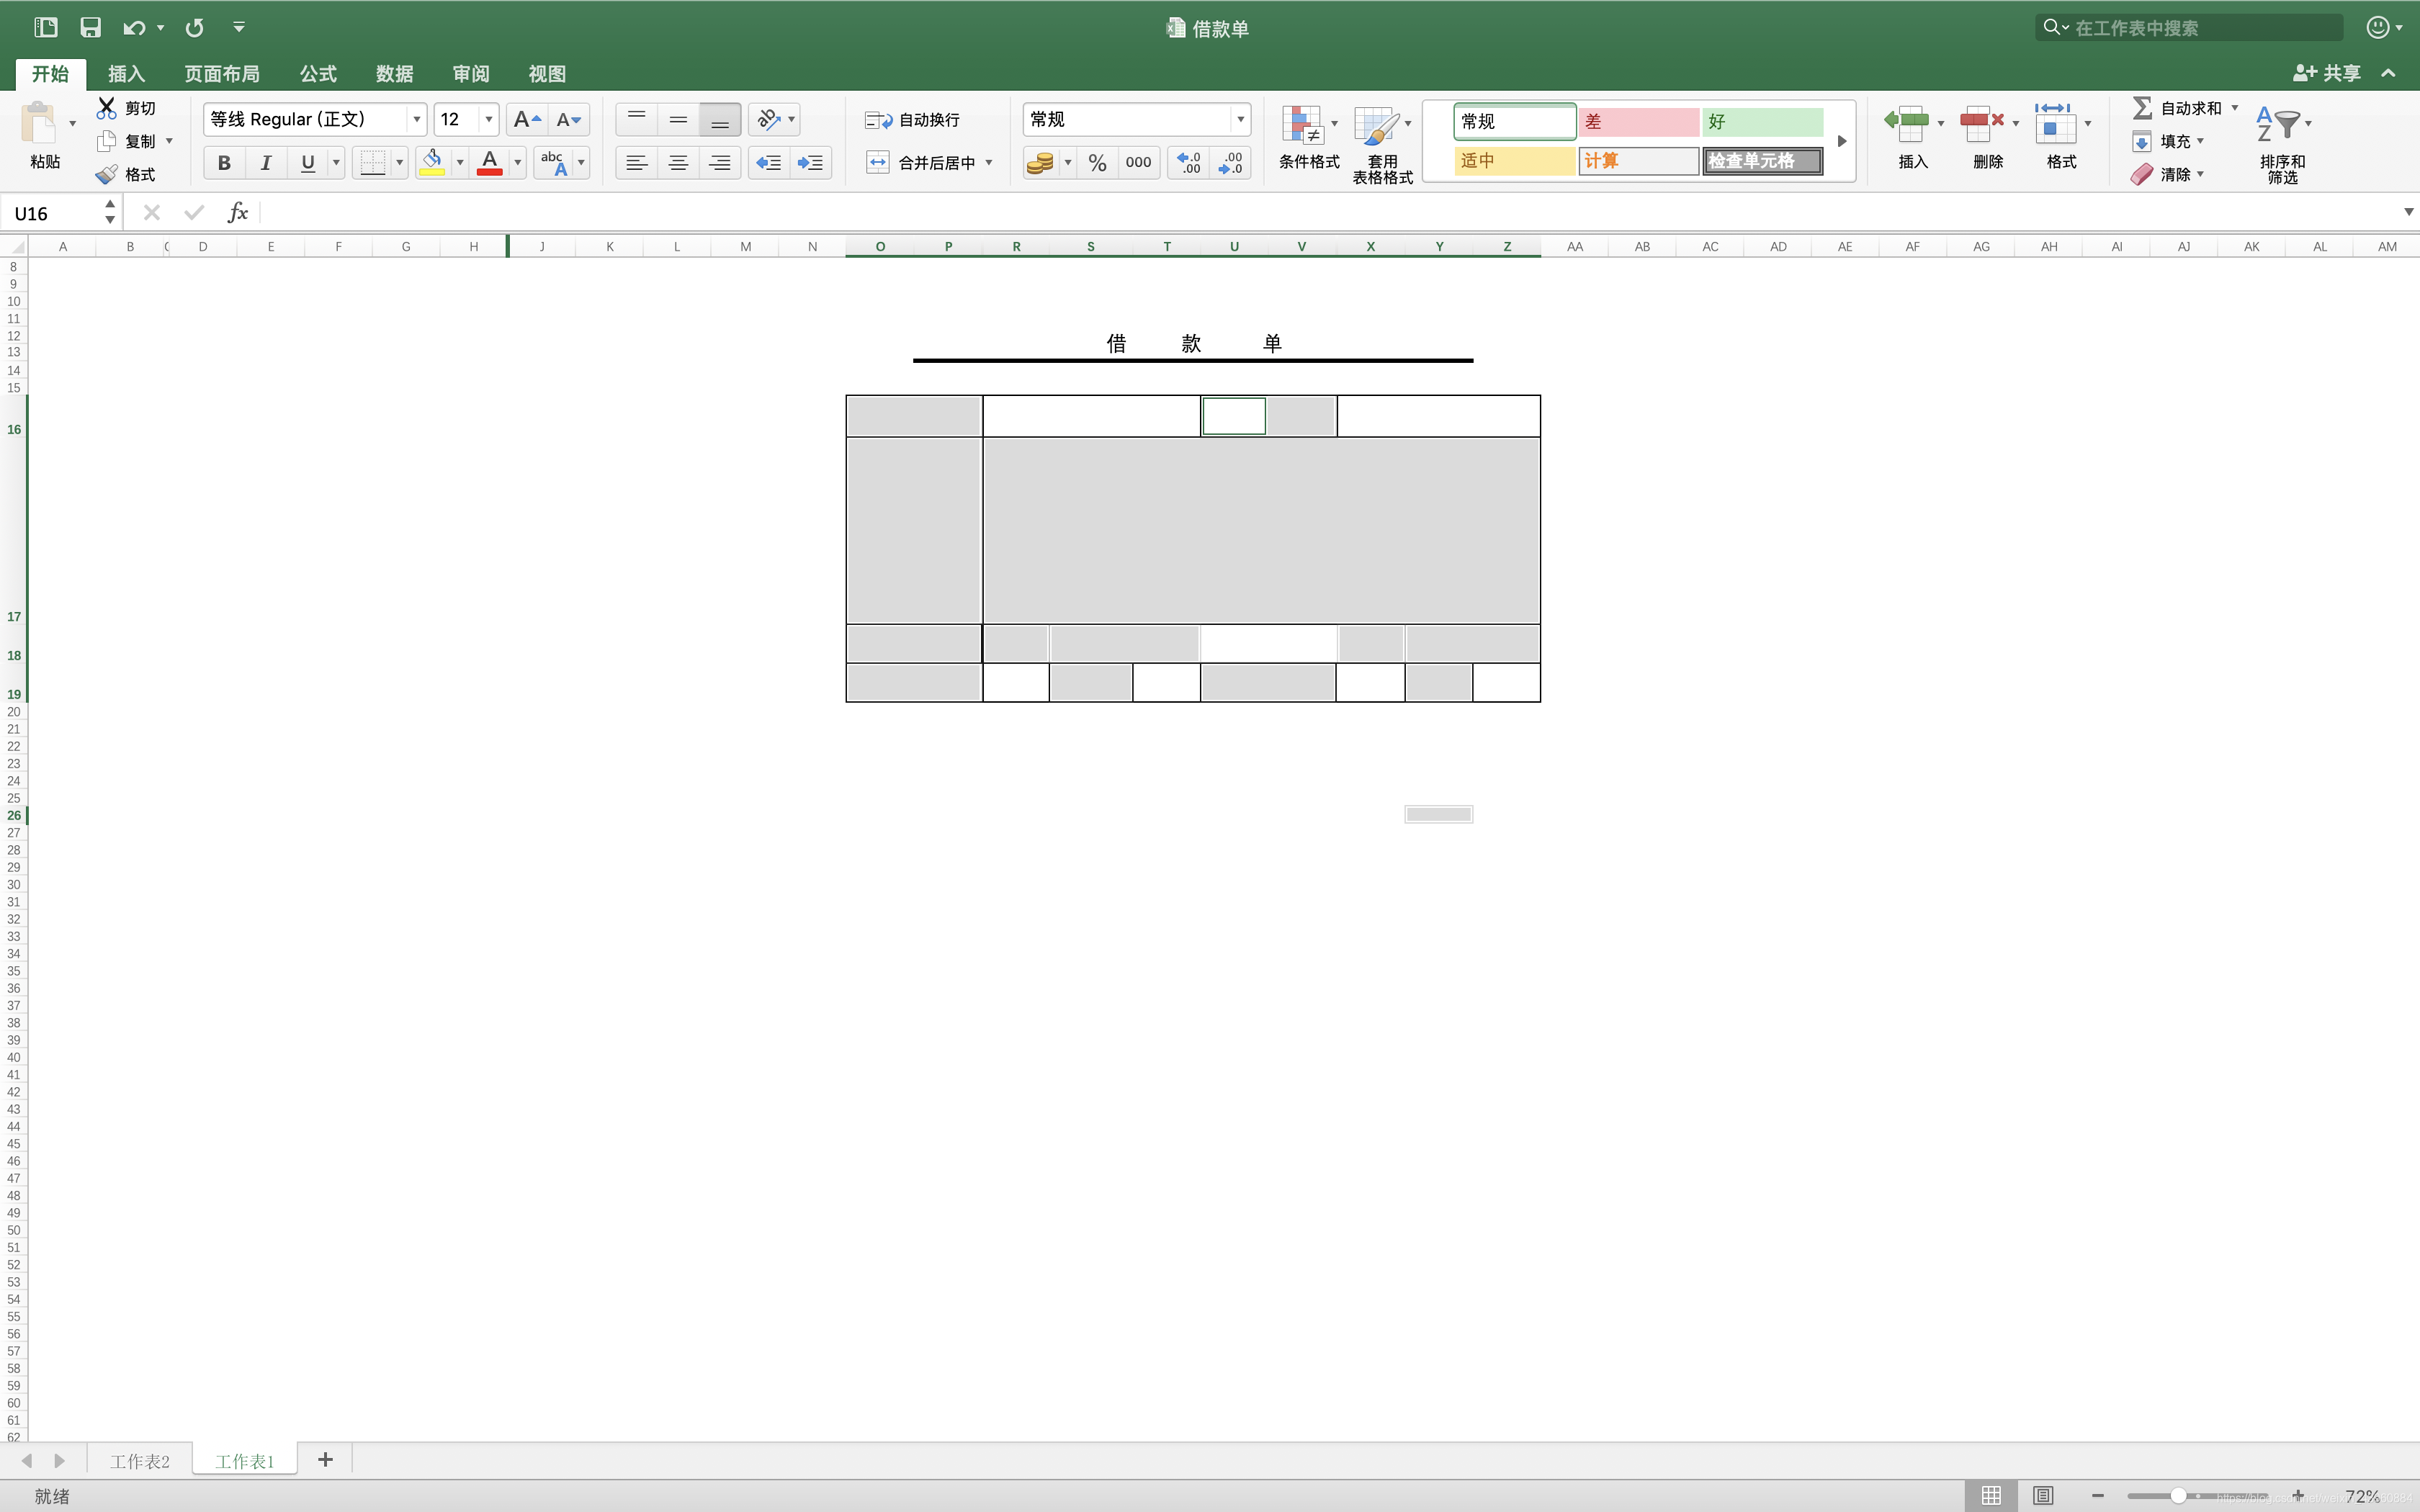Open the AutoSum (自动求和) dropdown arrow
2420x1512 pixels.
[2235, 108]
